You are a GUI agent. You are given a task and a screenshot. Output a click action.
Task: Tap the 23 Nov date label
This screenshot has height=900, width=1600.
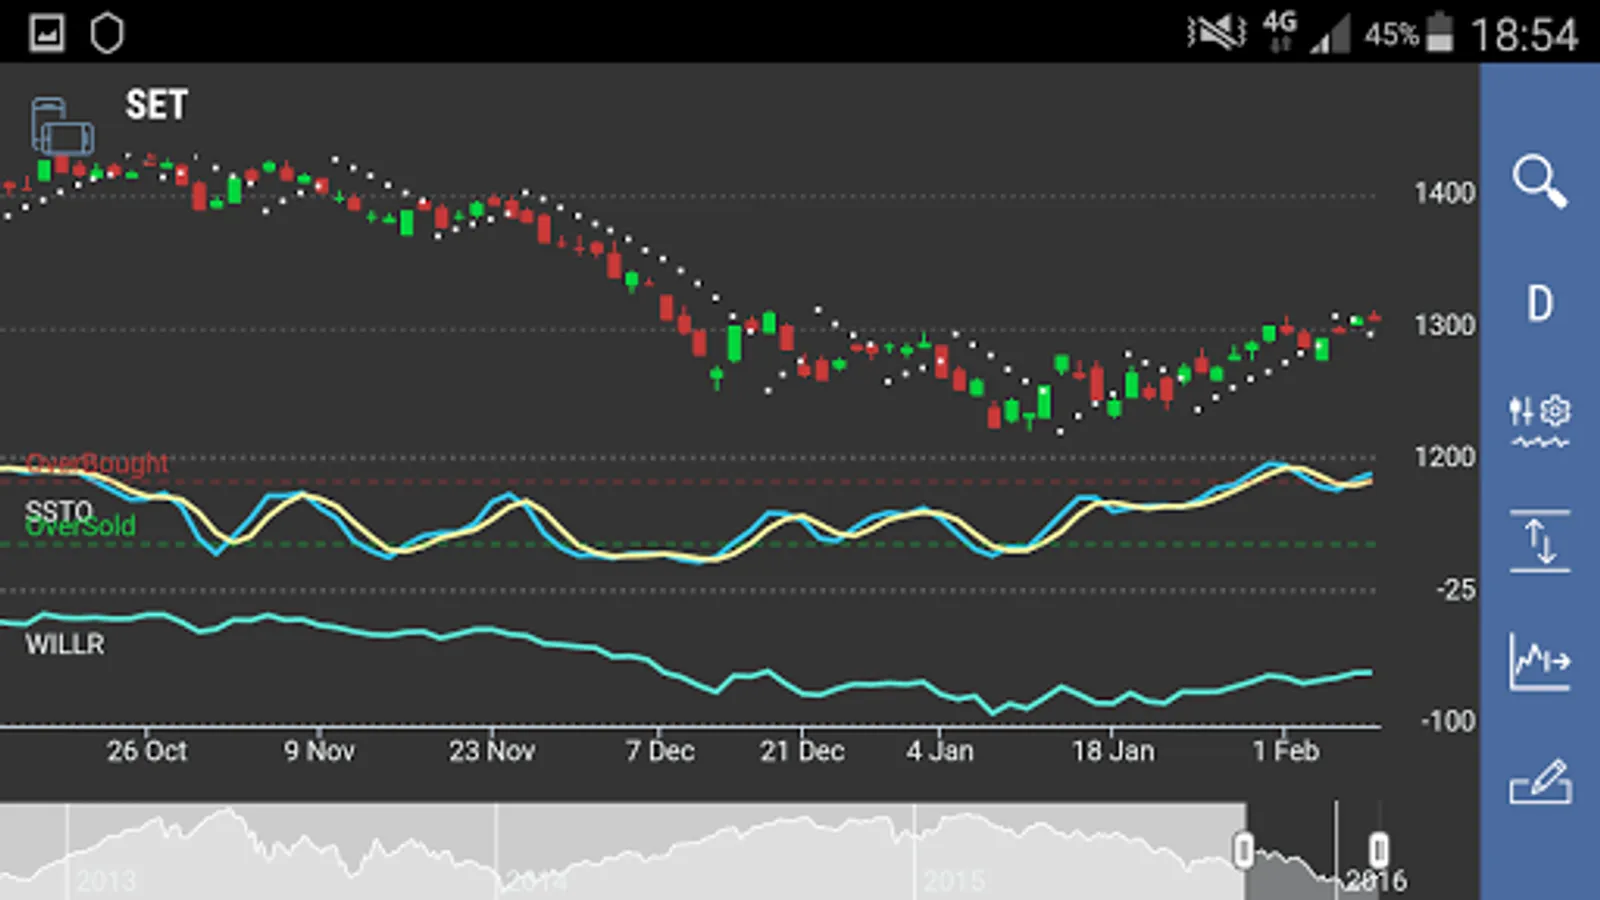492,751
